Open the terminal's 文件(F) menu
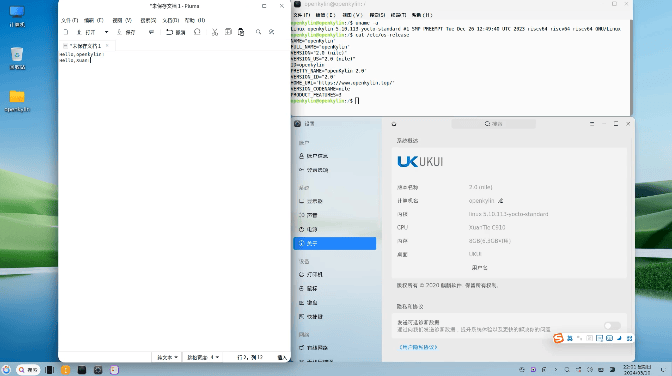Viewport: 672px width, 376px height. (x=302, y=15)
